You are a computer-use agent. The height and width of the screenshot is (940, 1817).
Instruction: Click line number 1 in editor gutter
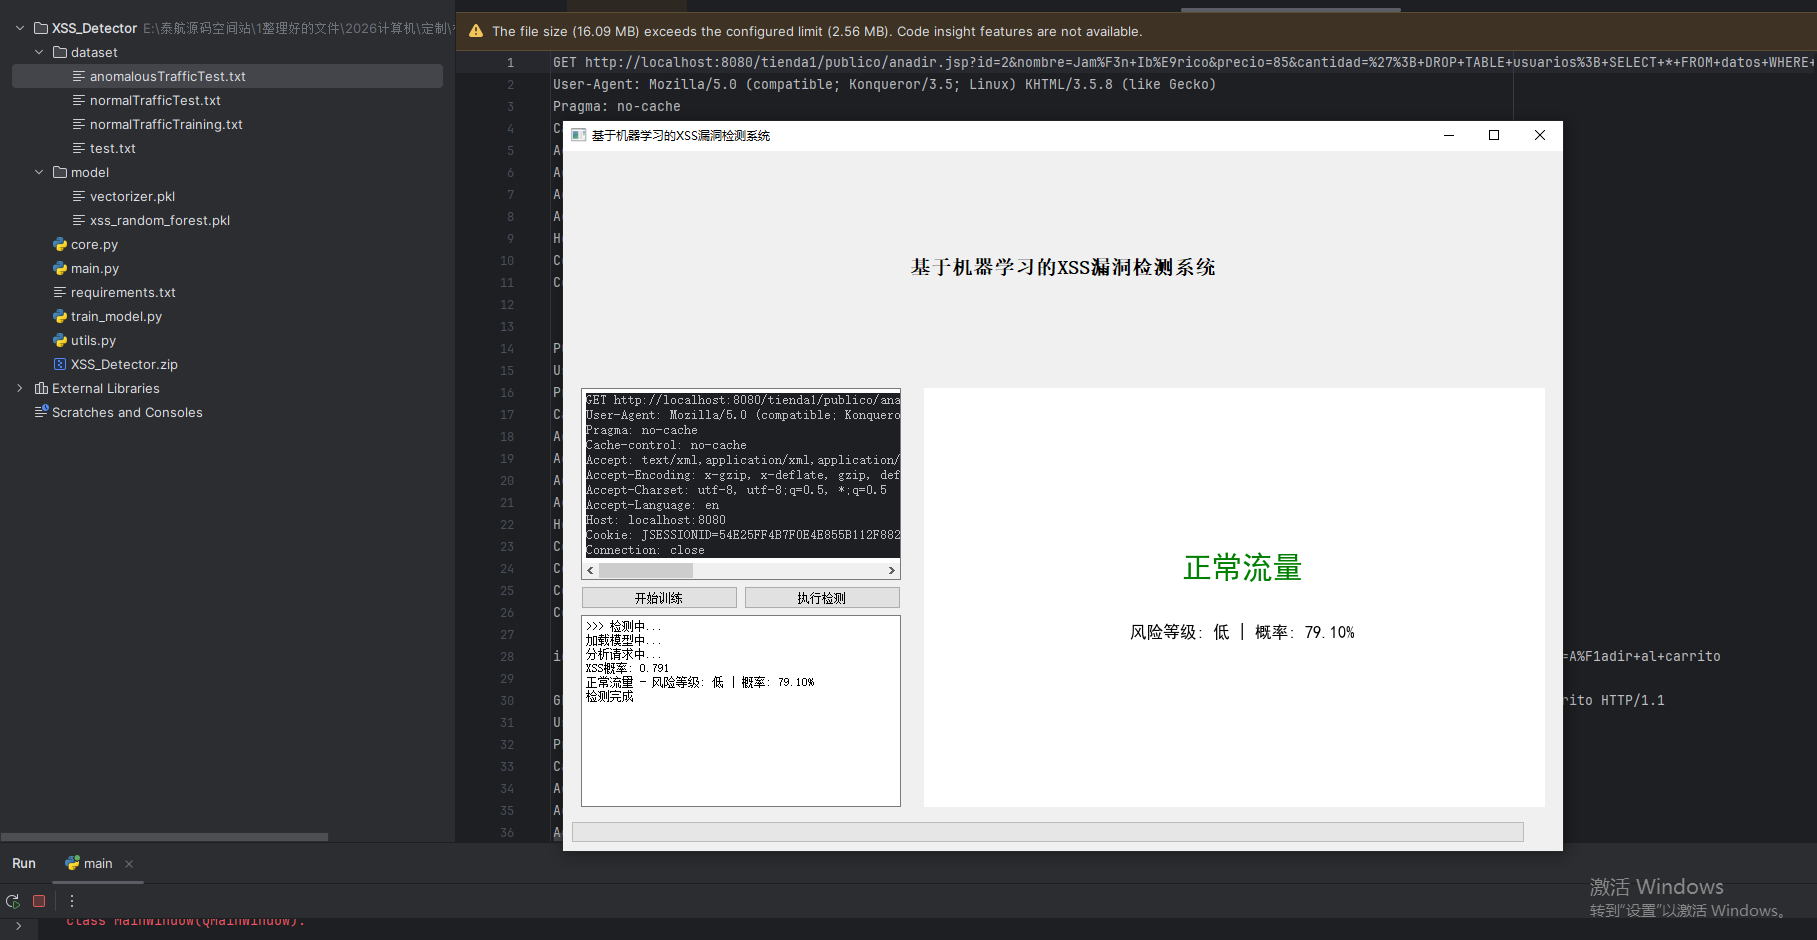tap(510, 62)
